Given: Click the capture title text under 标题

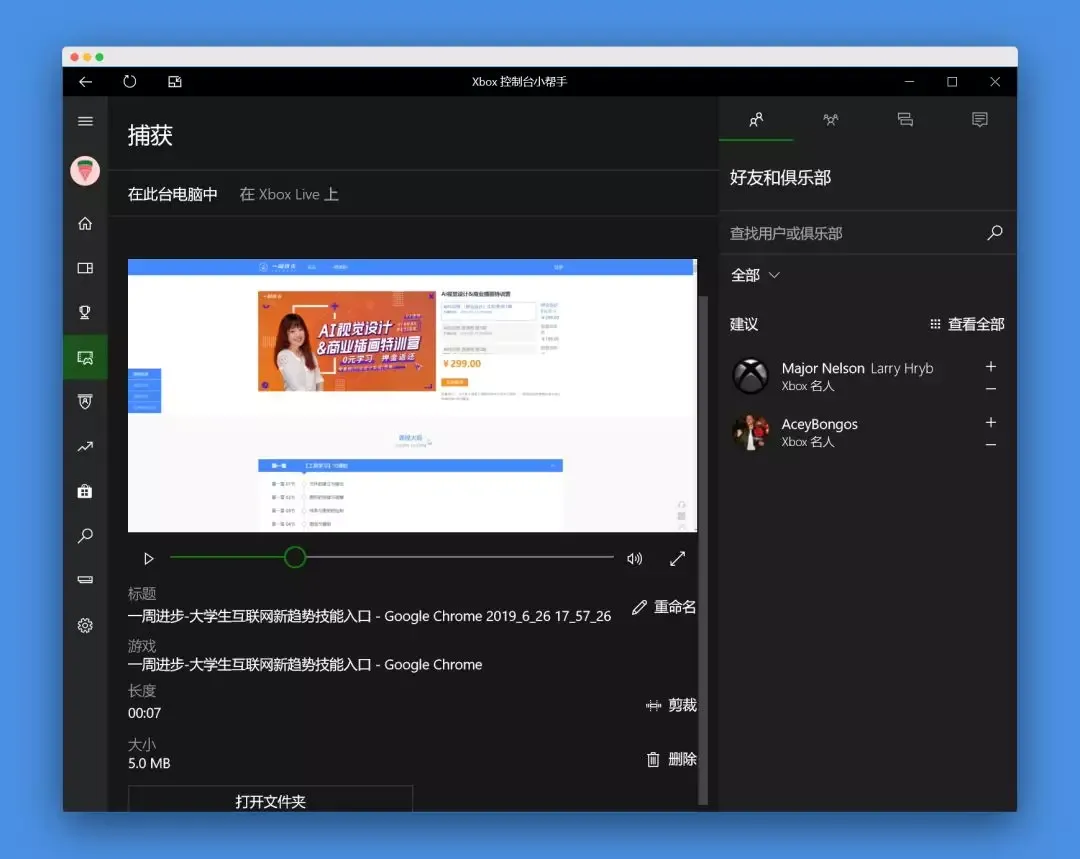Looking at the screenshot, I should 369,616.
